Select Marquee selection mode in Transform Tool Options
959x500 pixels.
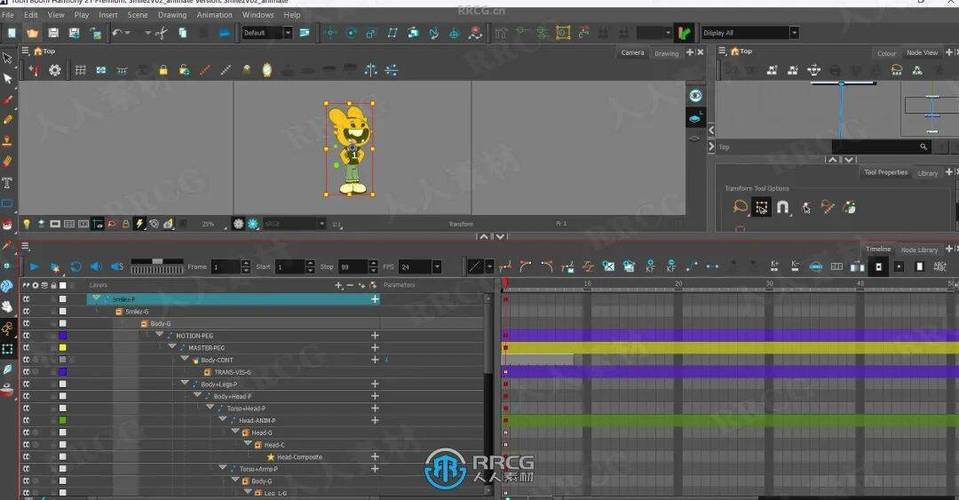(761, 208)
